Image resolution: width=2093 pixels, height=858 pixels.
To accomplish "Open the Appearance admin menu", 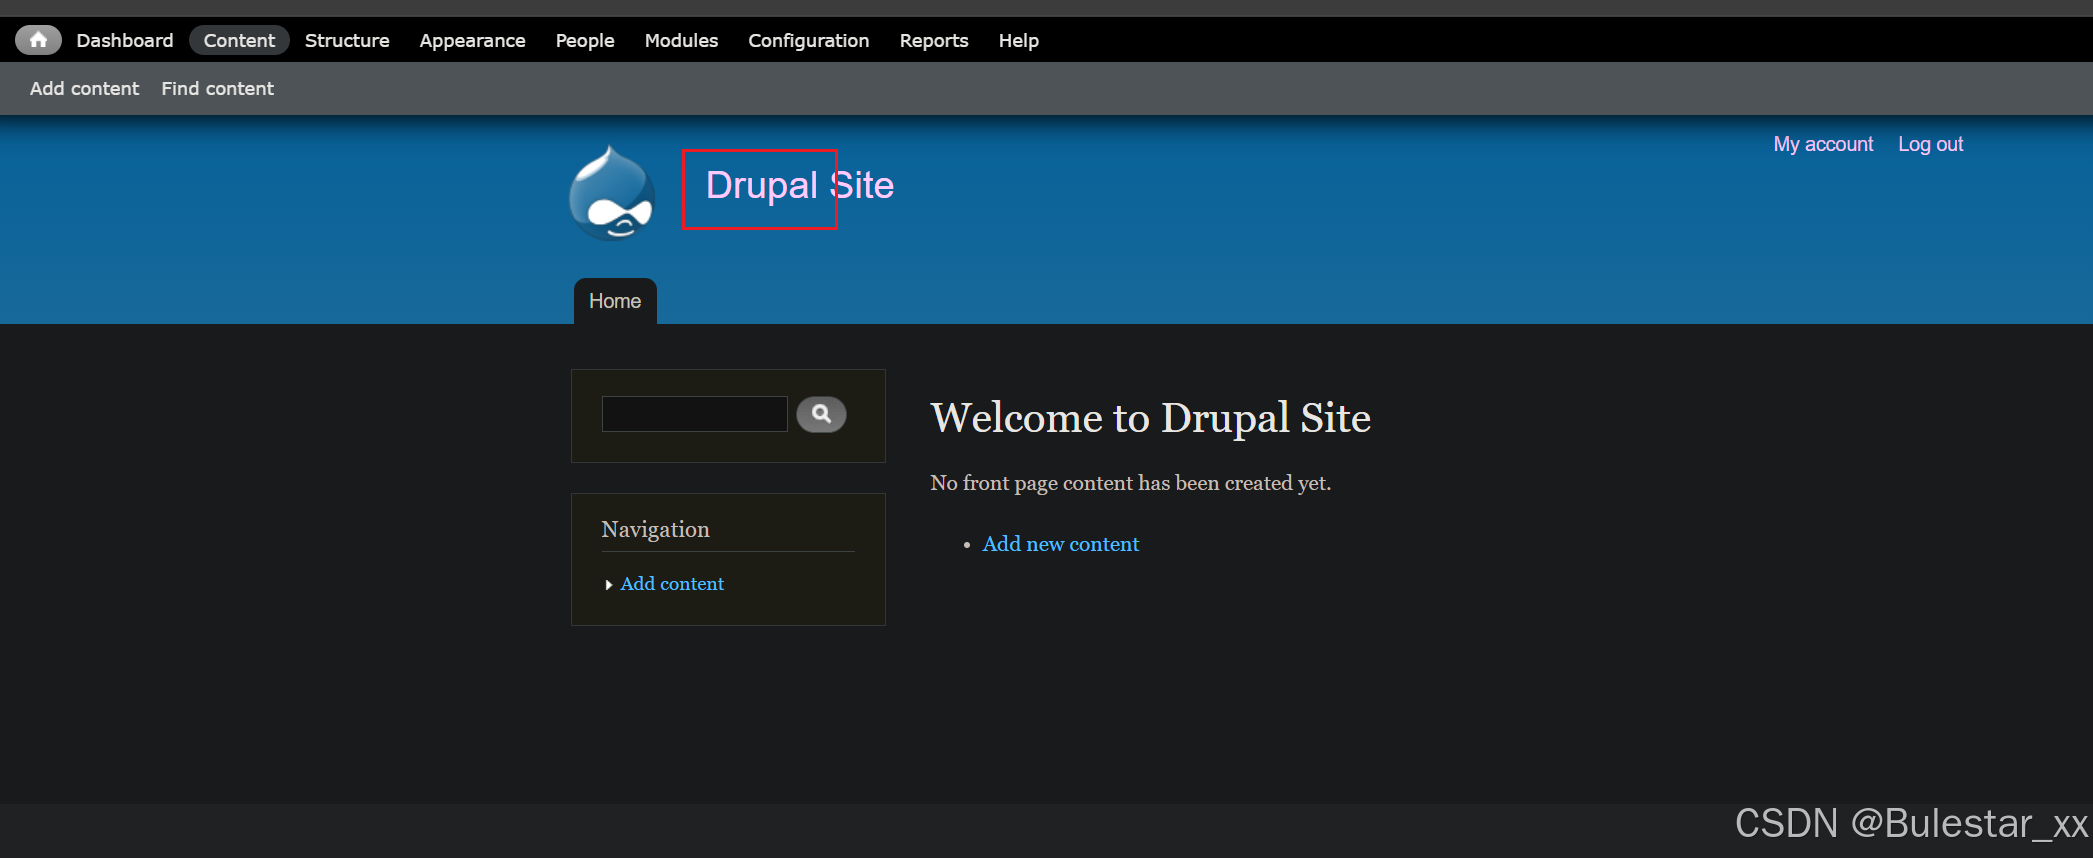I will pos(472,40).
